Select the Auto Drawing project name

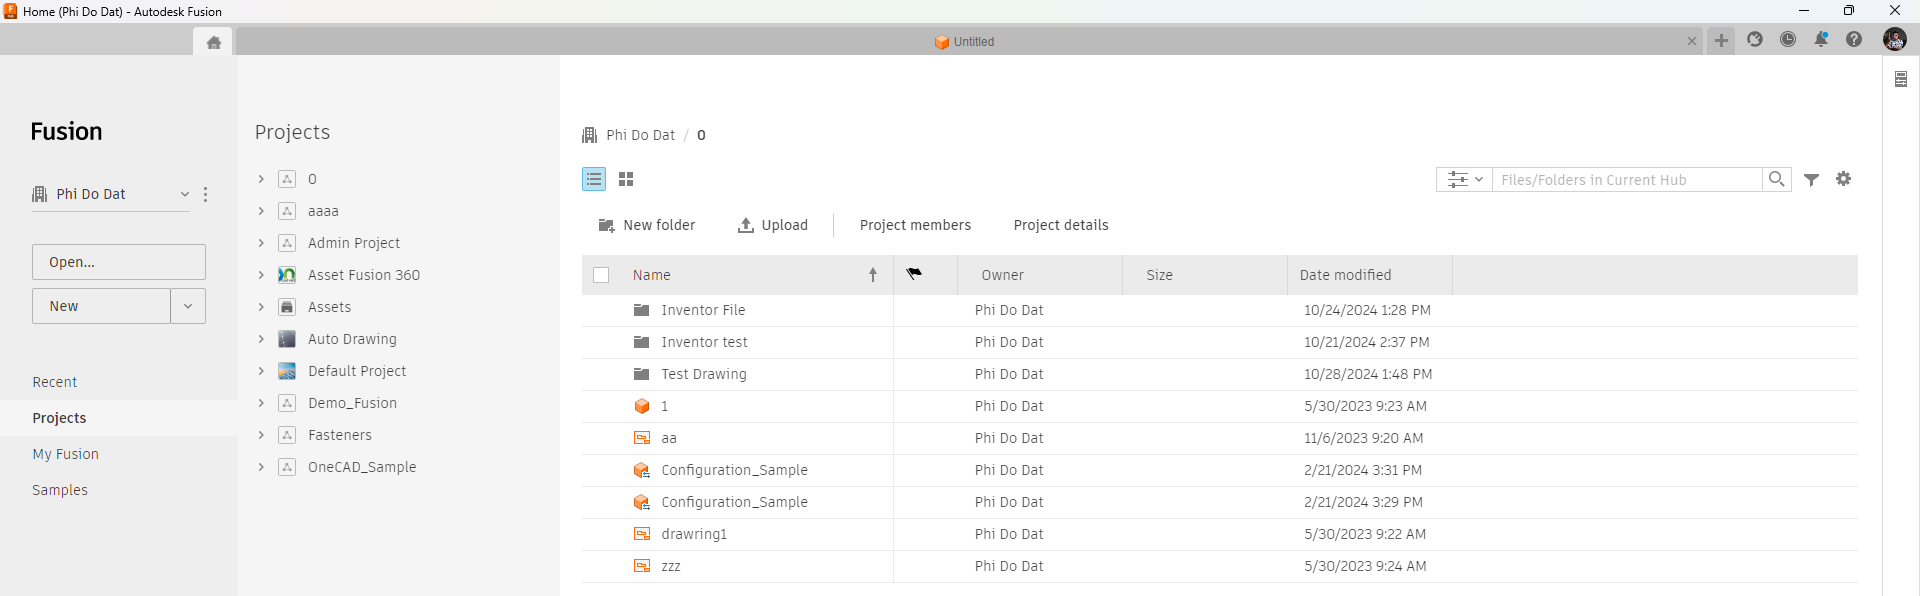pyautogui.click(x=352, y=339)
